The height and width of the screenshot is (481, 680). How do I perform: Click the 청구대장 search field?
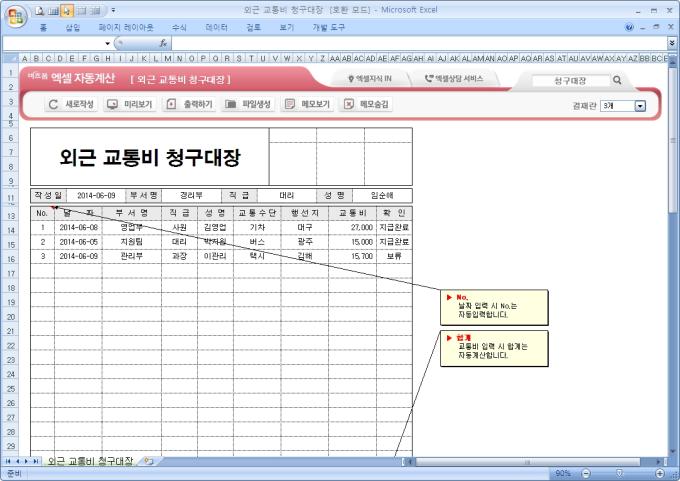tap(571, 80)
